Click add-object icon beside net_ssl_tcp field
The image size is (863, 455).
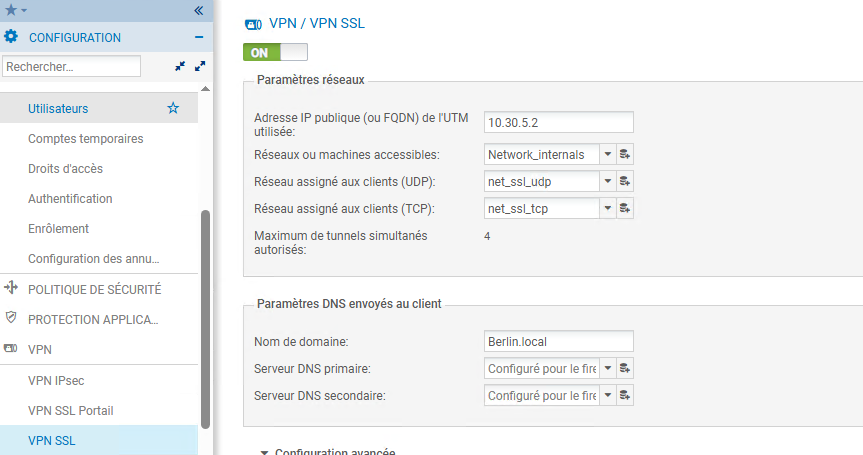pos(626,208)
